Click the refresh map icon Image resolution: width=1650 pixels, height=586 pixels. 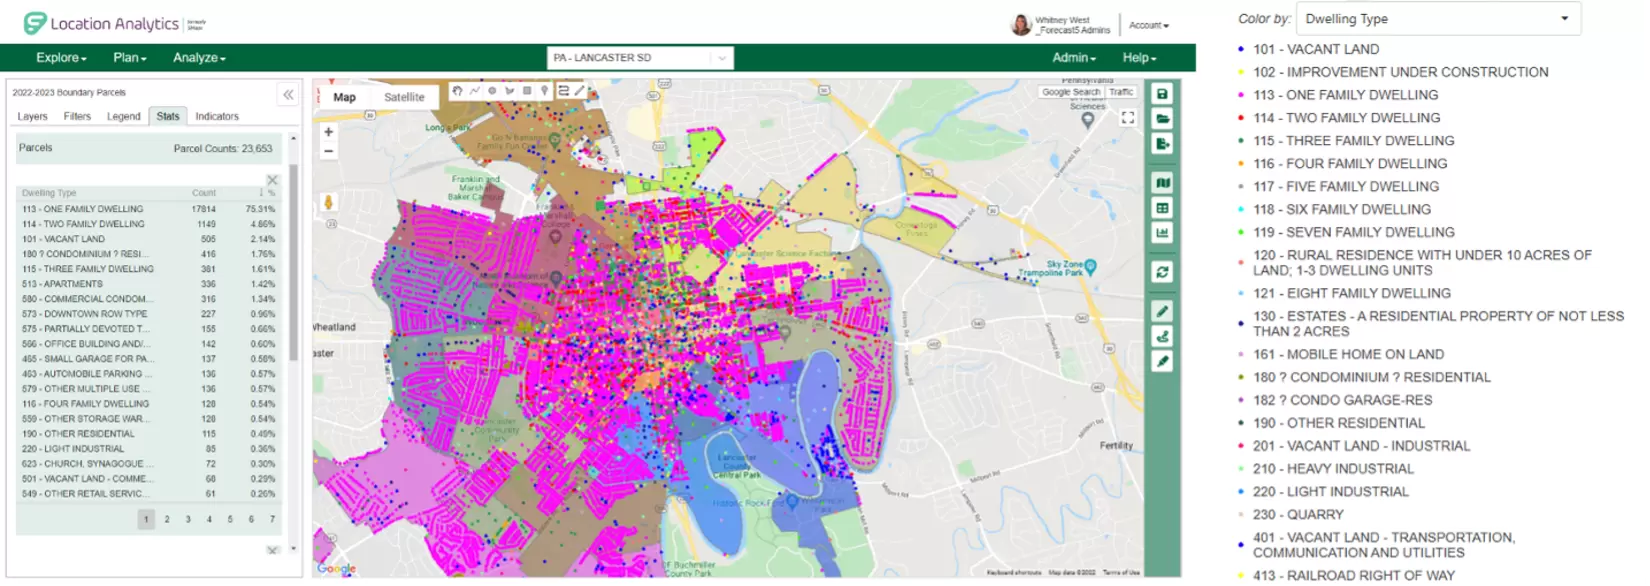1162,272
